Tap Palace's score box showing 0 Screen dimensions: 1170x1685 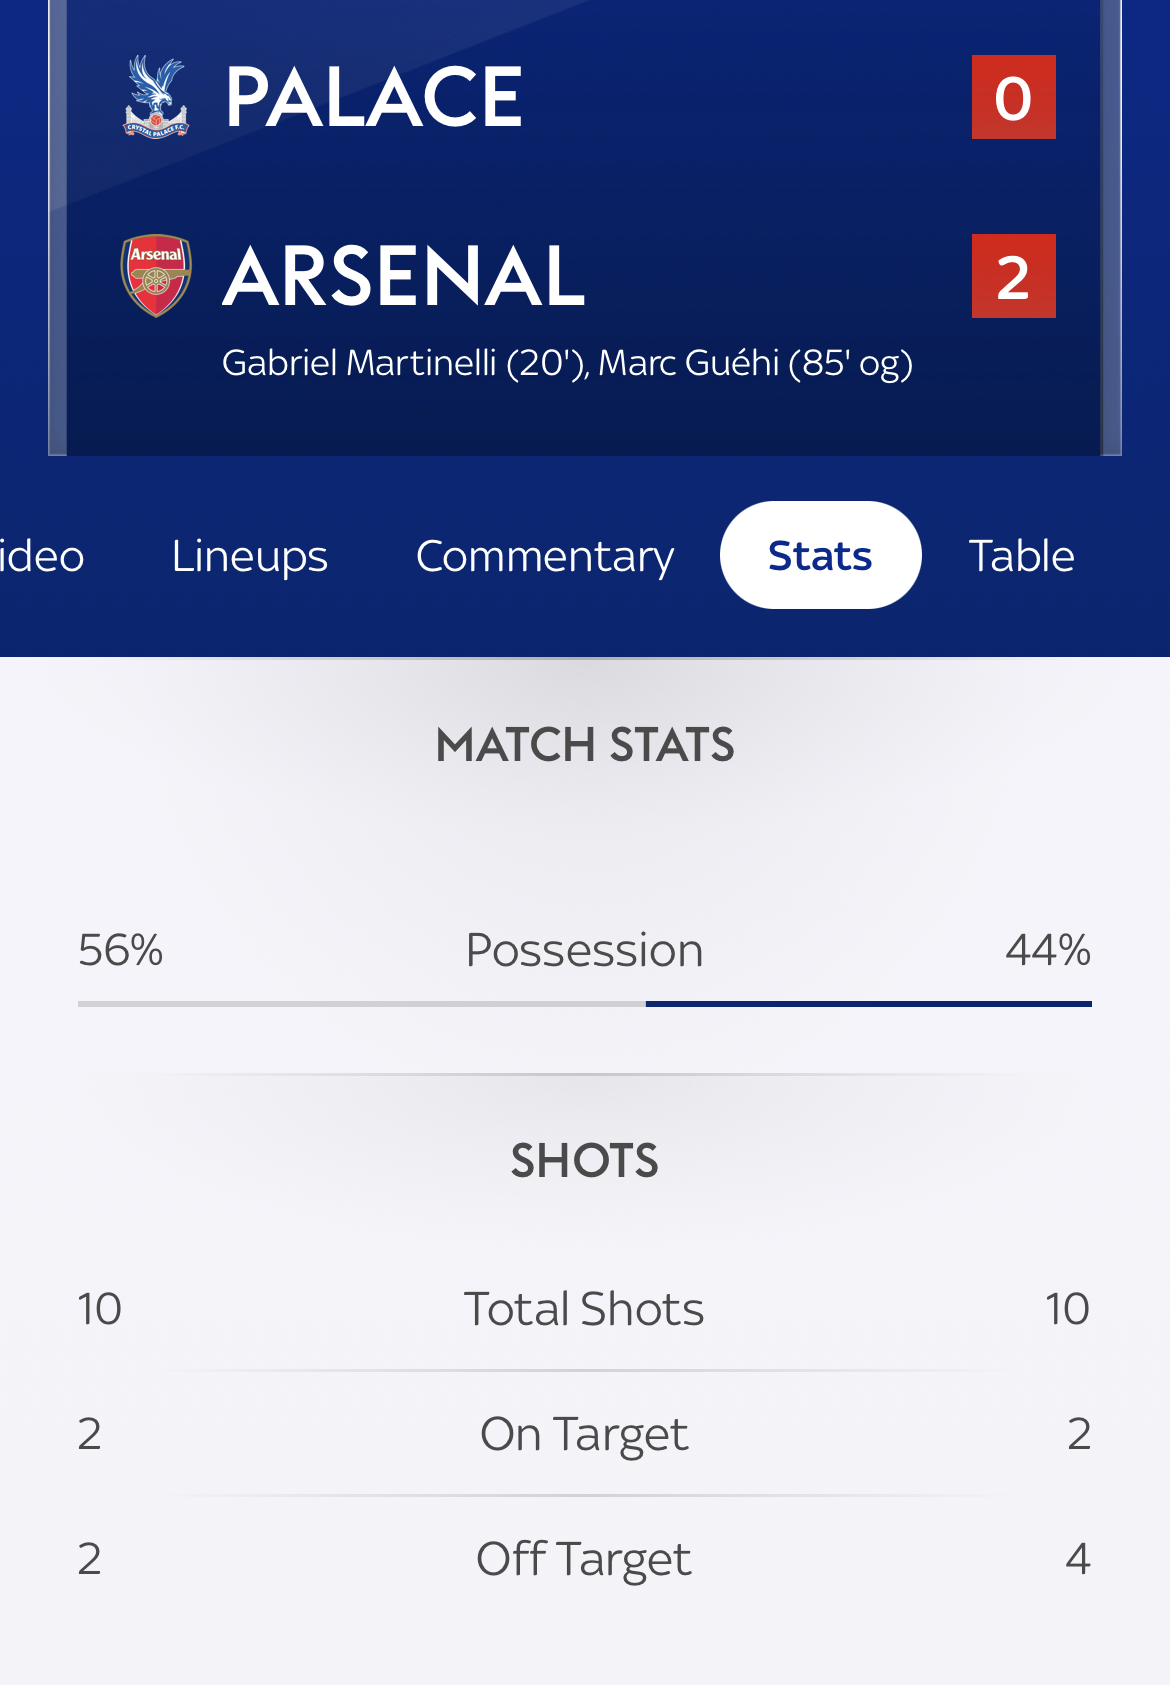pos(1014,97)
